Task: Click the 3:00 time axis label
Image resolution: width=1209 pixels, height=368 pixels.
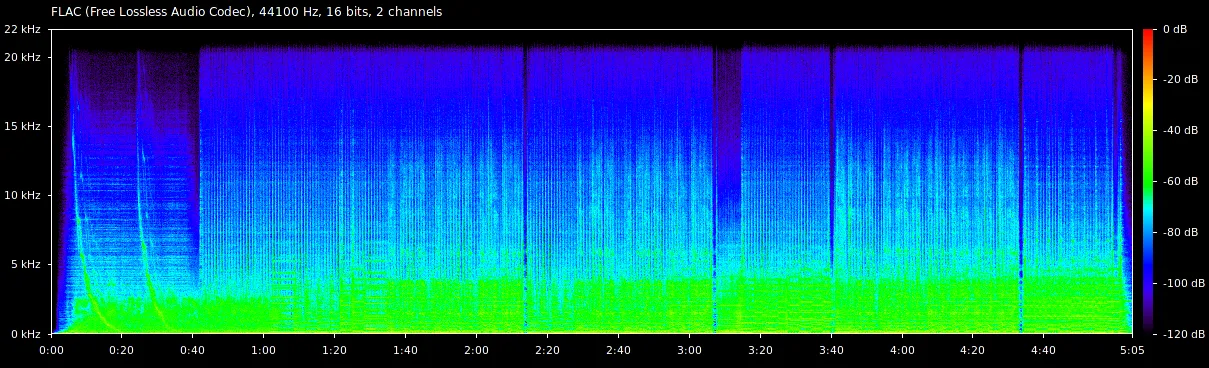Action: [690, 351]
